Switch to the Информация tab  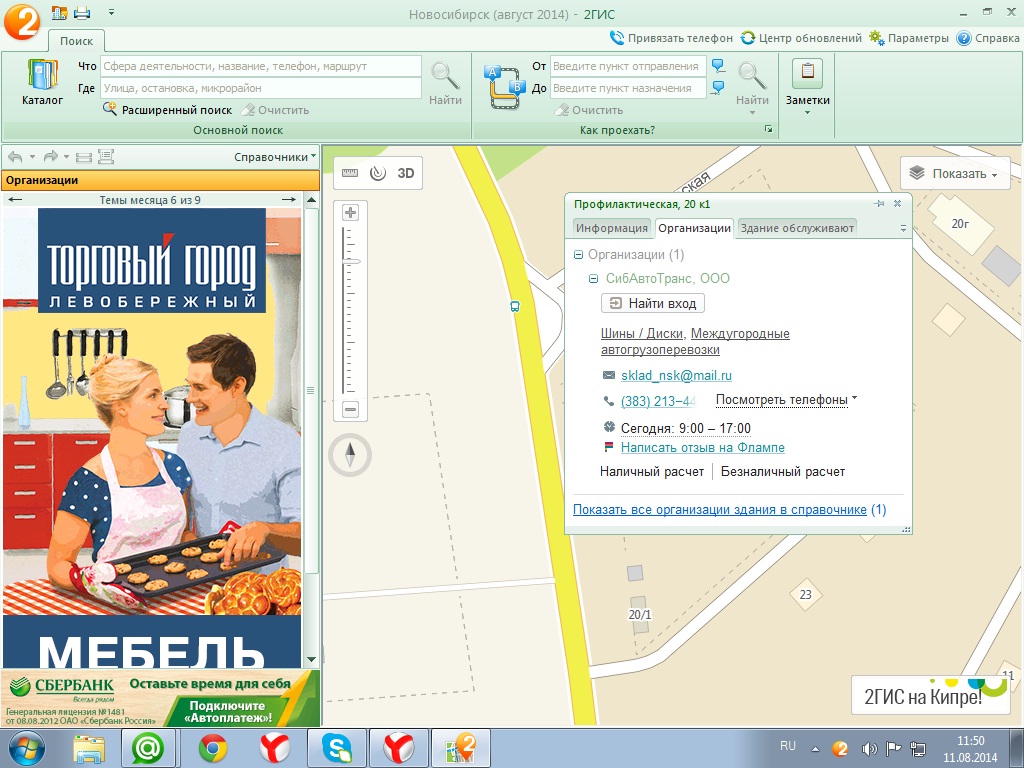pos(611,228)
